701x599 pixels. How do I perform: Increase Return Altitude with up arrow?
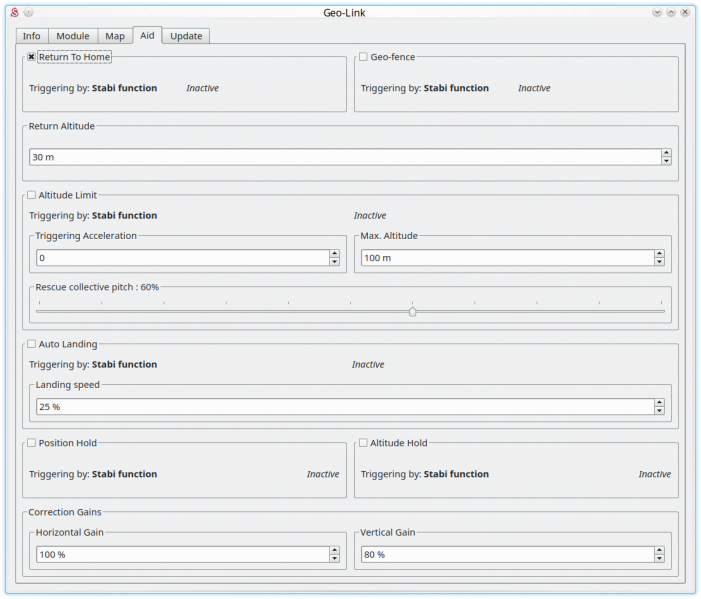click(666, 153)
